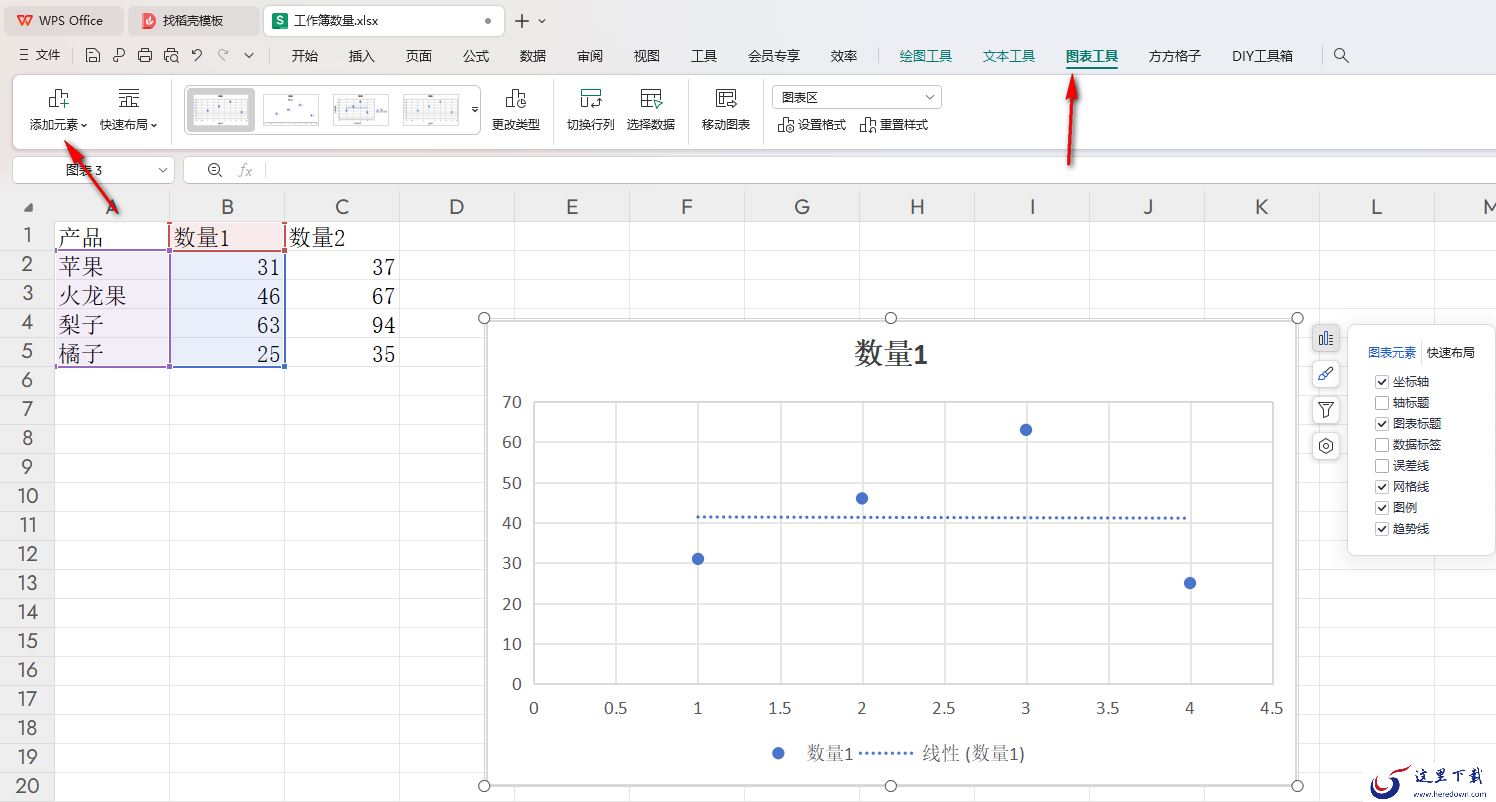
Task: Toggle the 趋势线 trendline checkbox
Action: [x=1382, y=529]
